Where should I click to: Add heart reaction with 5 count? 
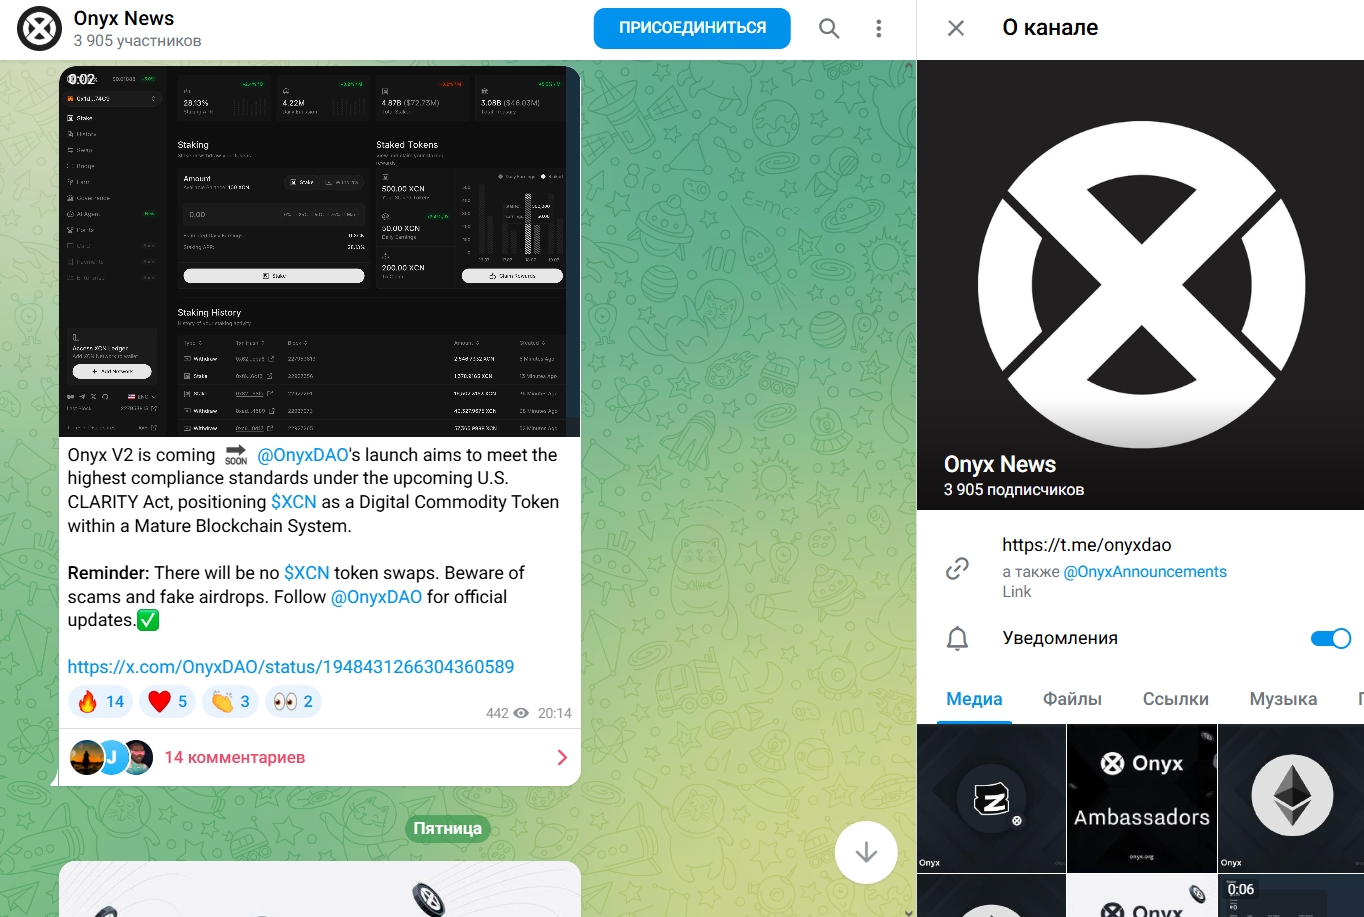(167, 702)
